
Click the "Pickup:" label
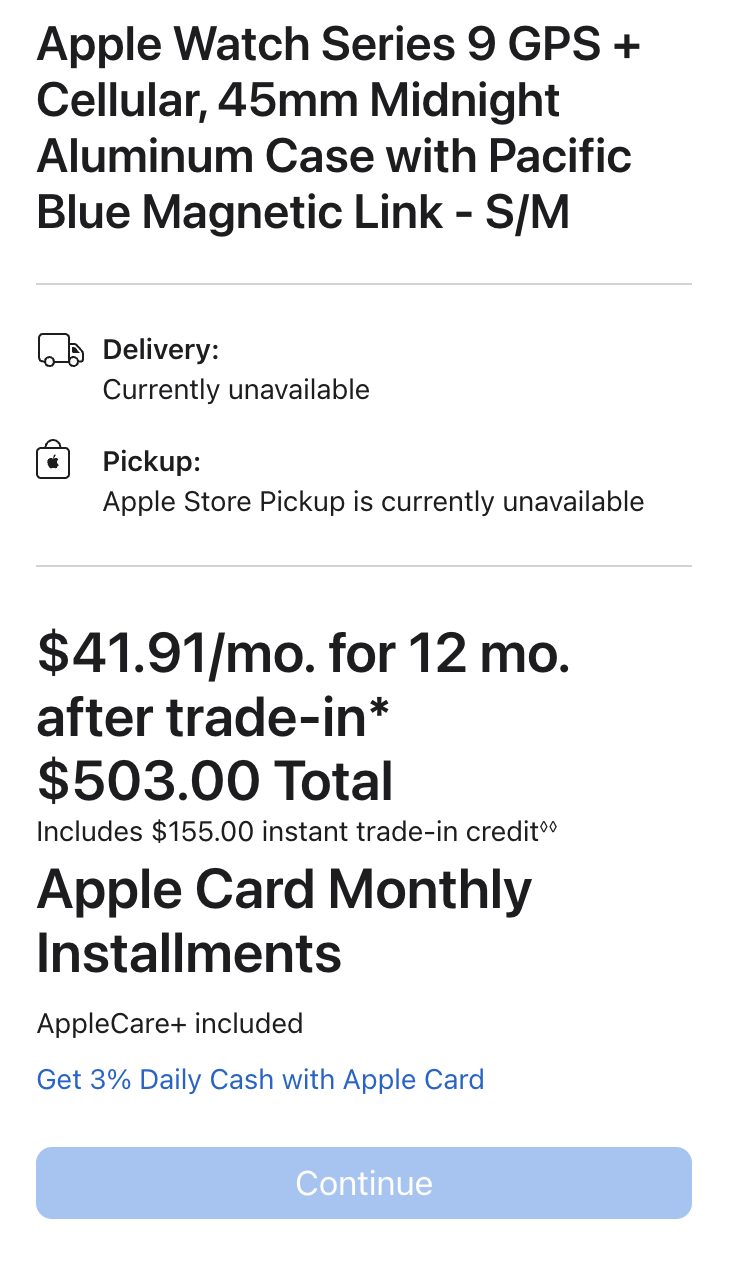click(x=152, y=462)
